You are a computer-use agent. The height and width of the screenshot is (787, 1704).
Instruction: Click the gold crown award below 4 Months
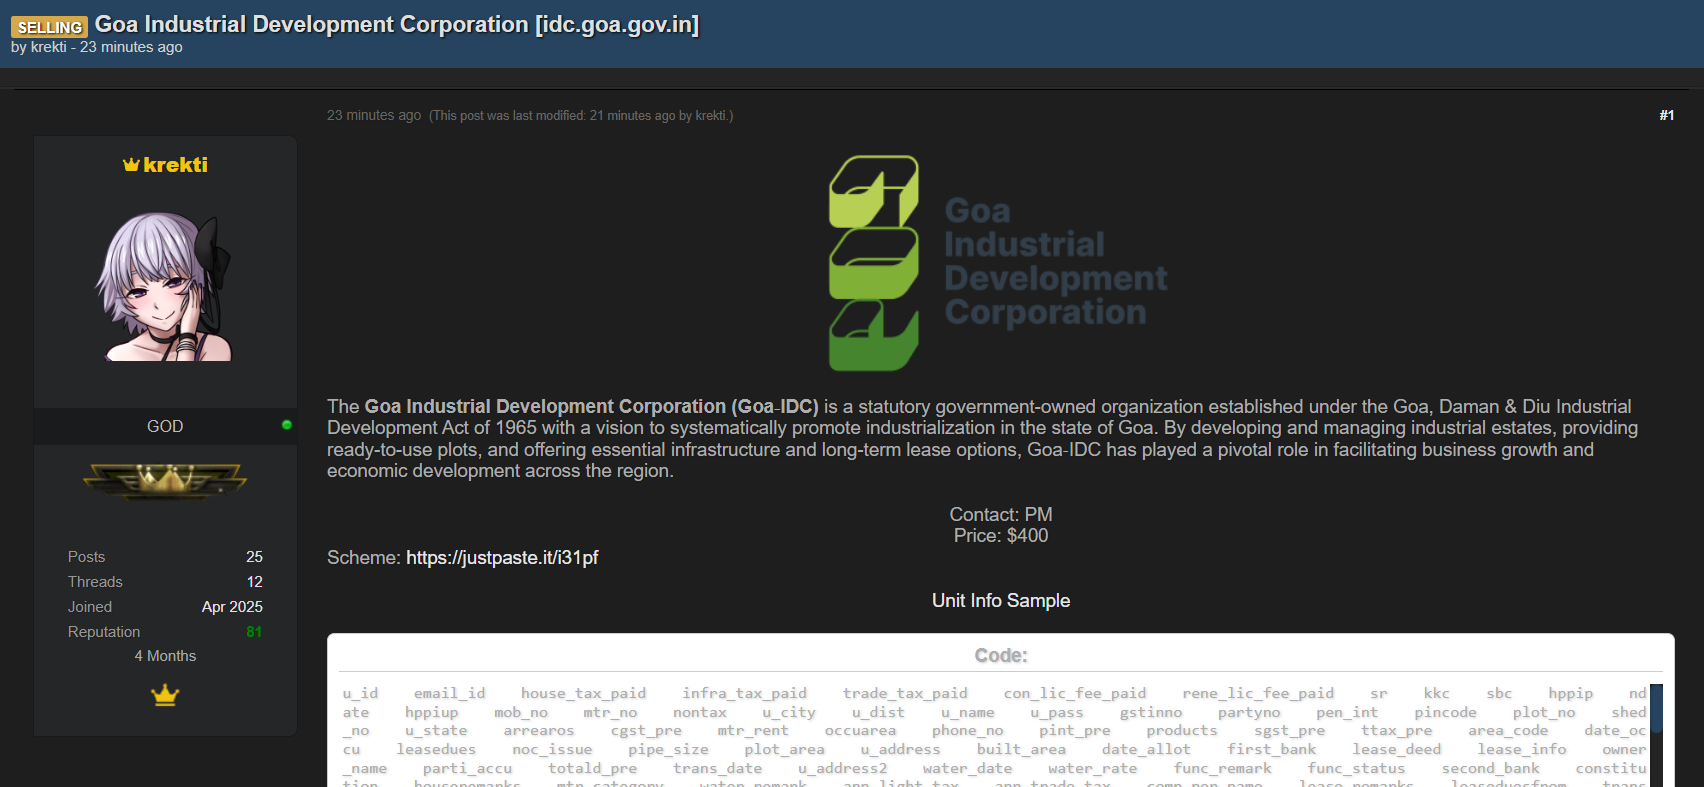165,694
